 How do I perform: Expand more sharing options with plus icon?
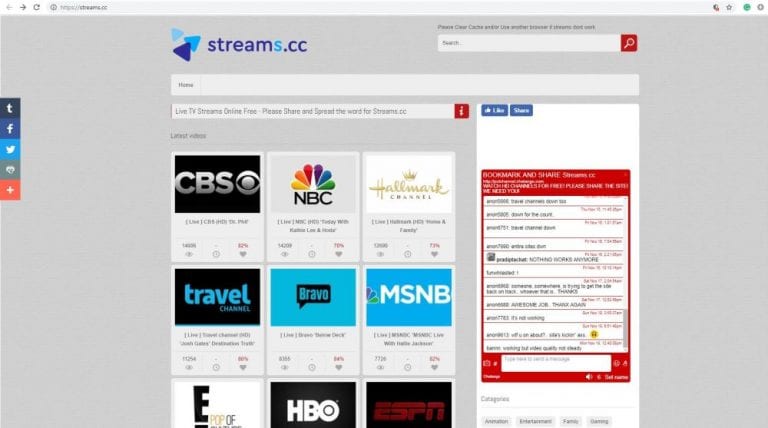point(10,189)
